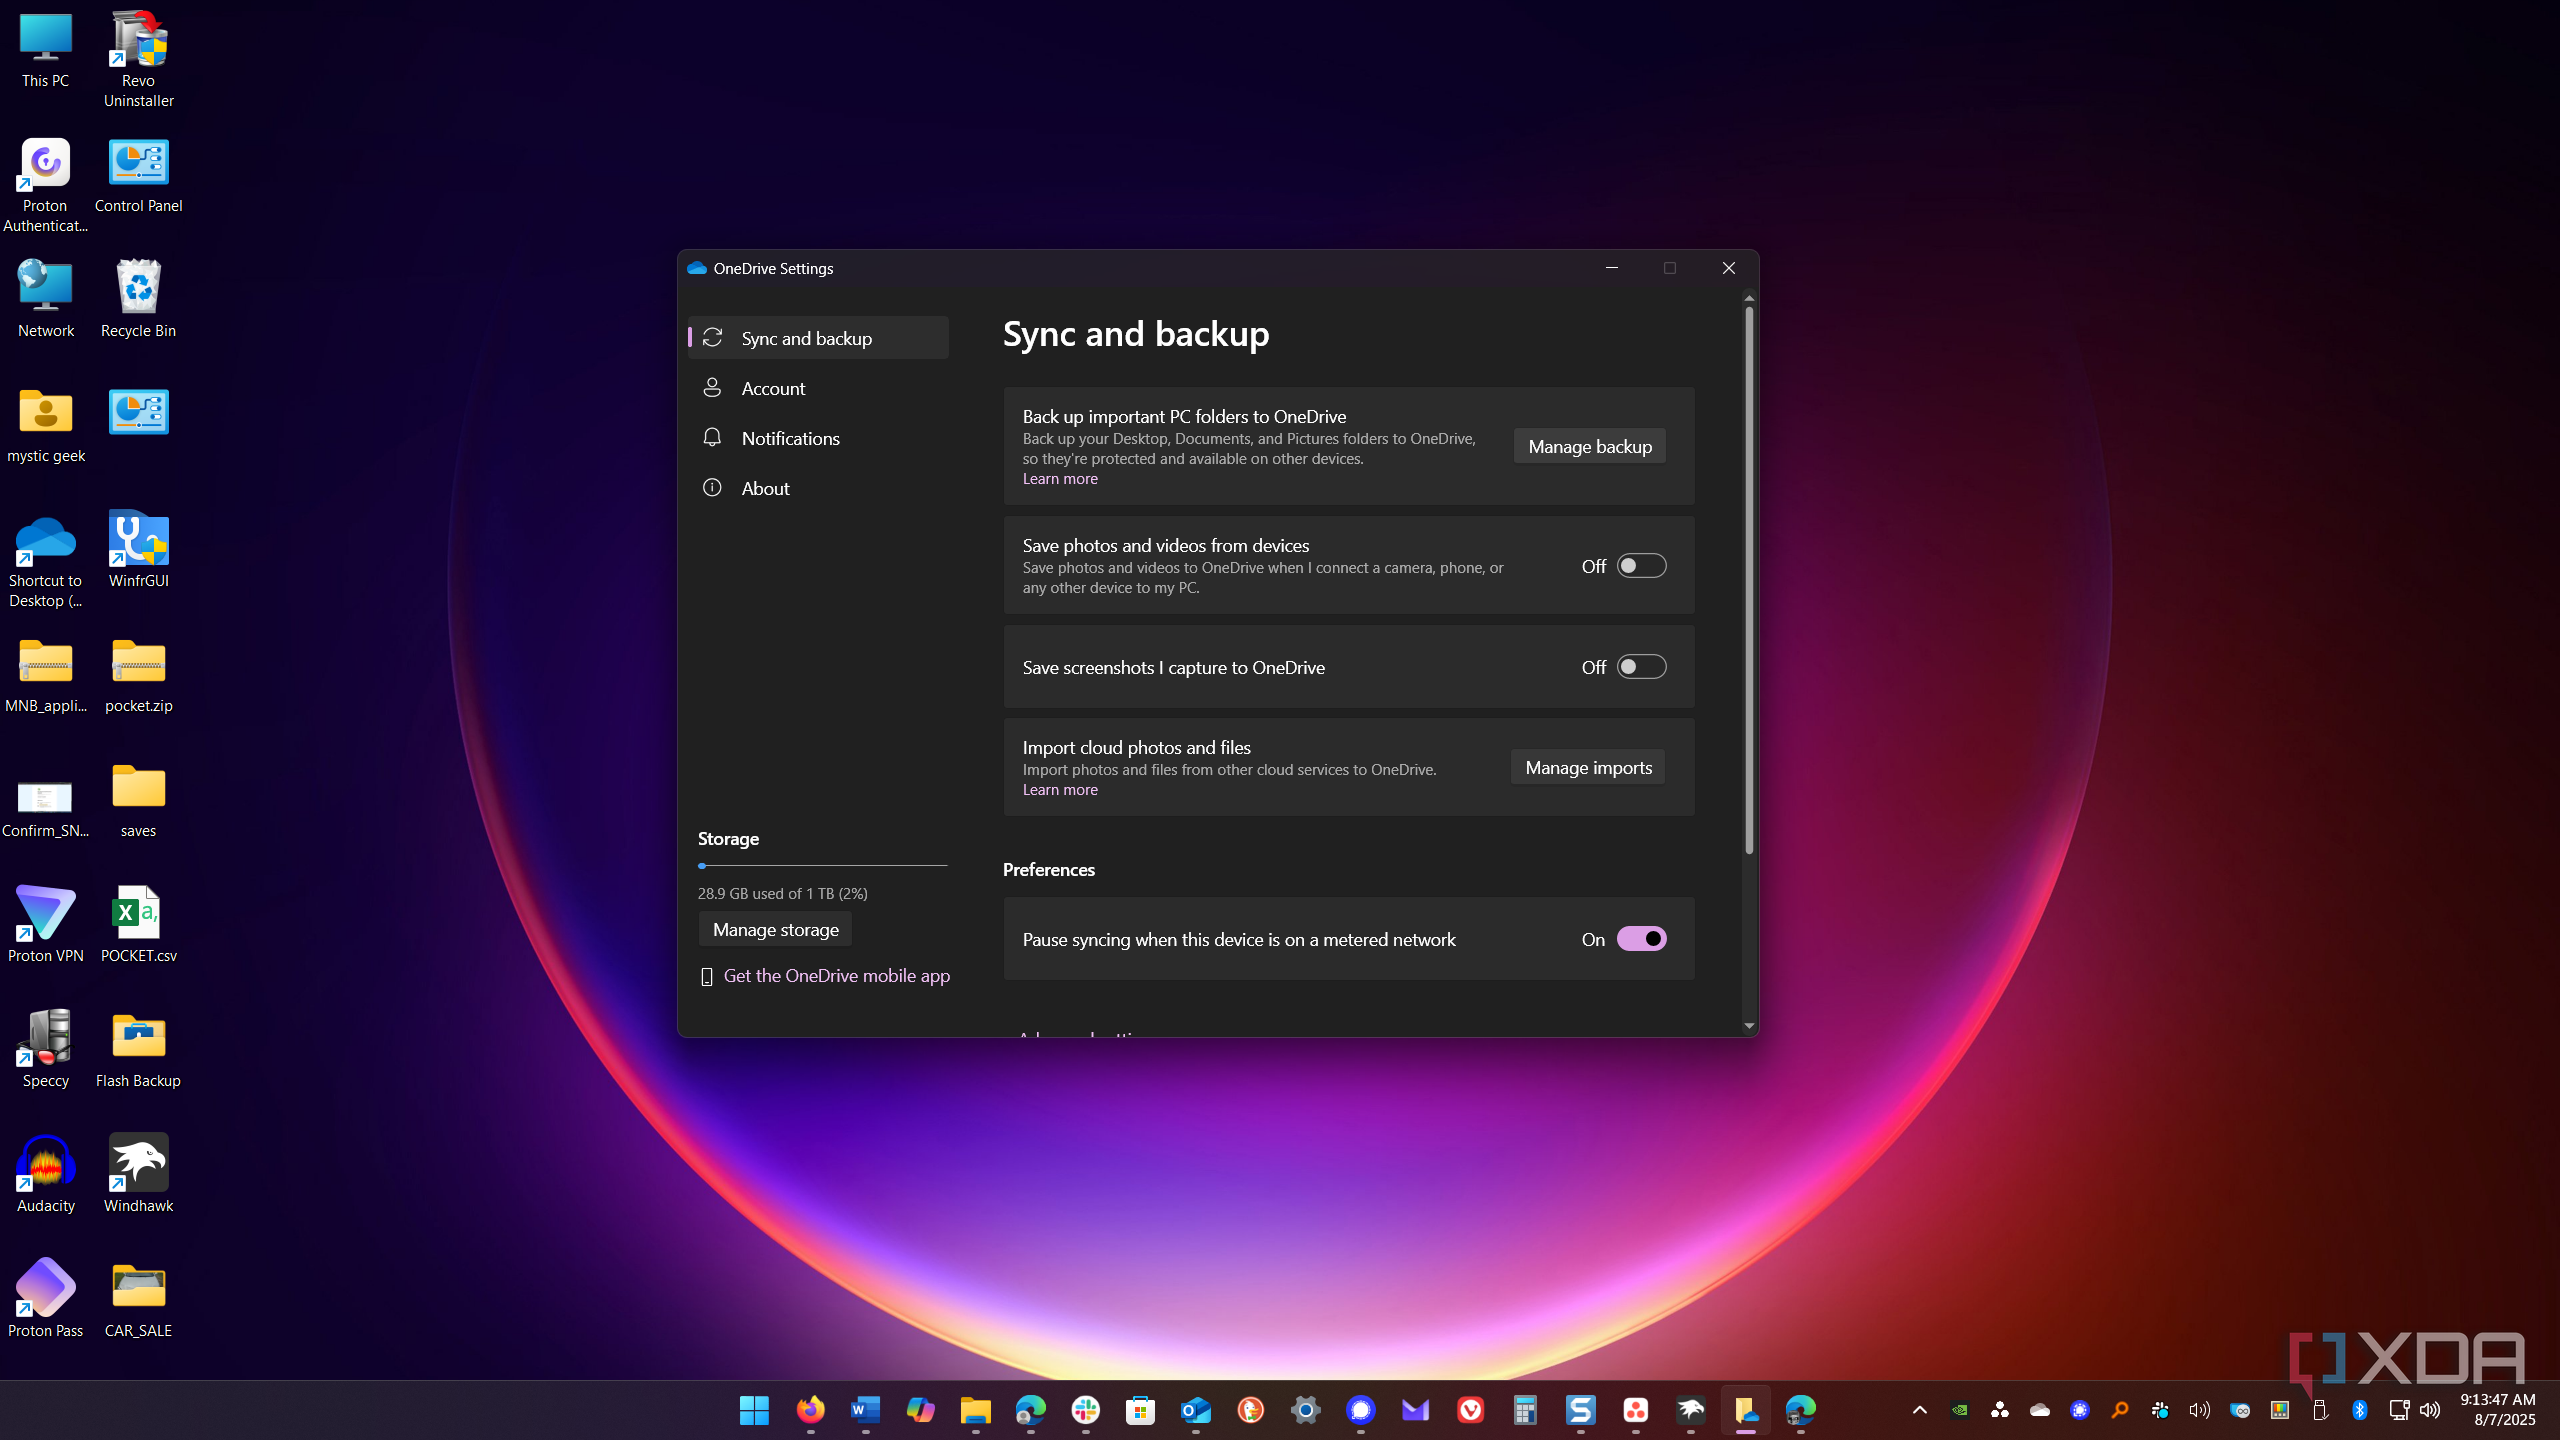Click the Bluetooth tray icon

[2359, 1410]
